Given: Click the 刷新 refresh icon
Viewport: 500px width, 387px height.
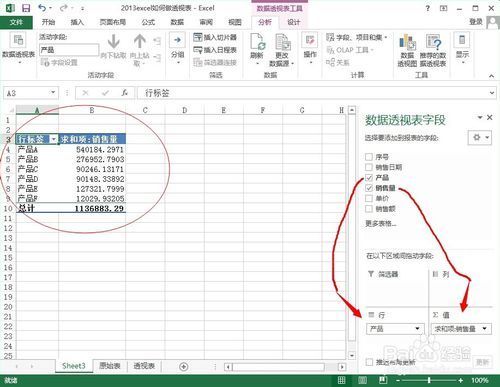Looking at the screenshot, I should [257, 41].
